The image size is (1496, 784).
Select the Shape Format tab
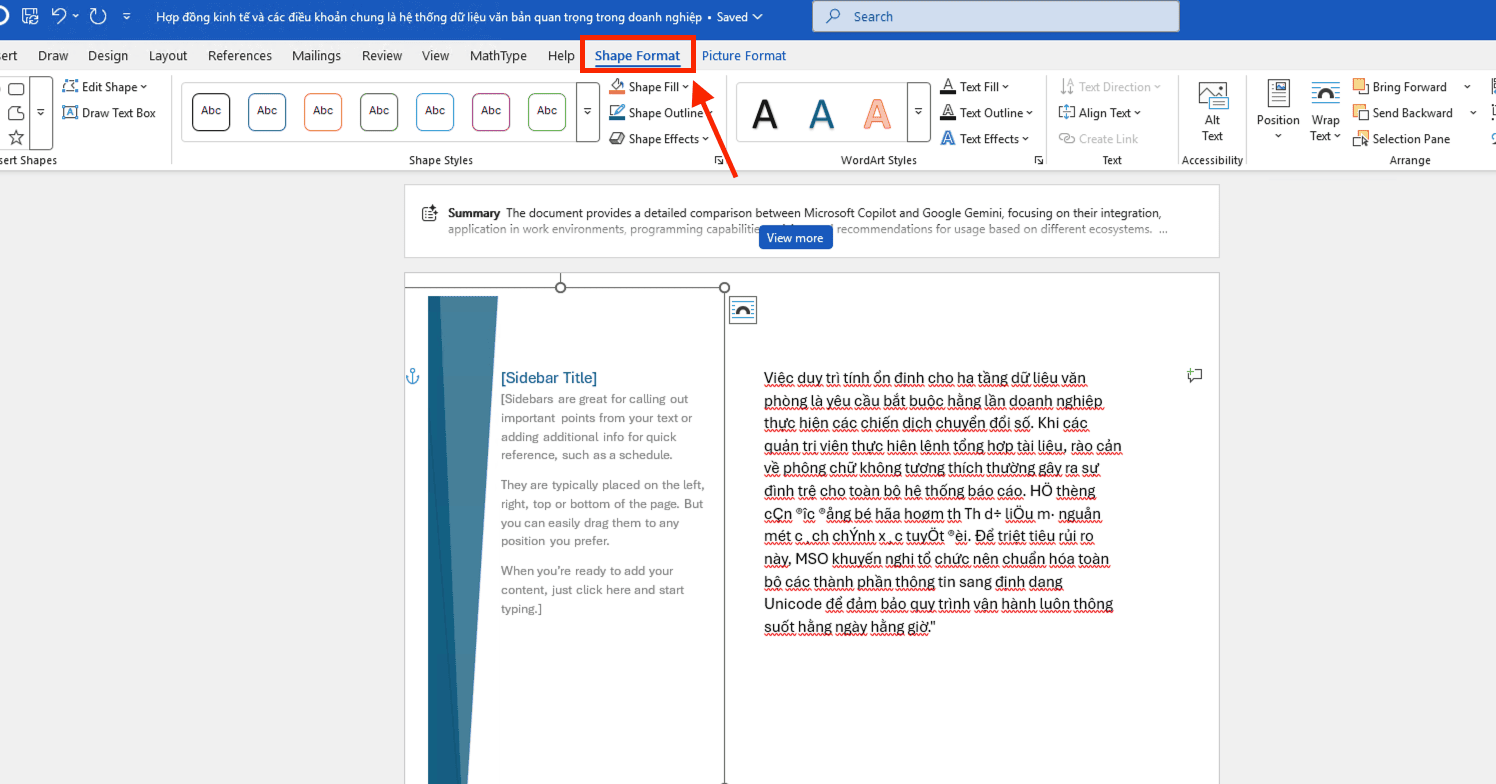pyautogui.click(x=637, y=56)
